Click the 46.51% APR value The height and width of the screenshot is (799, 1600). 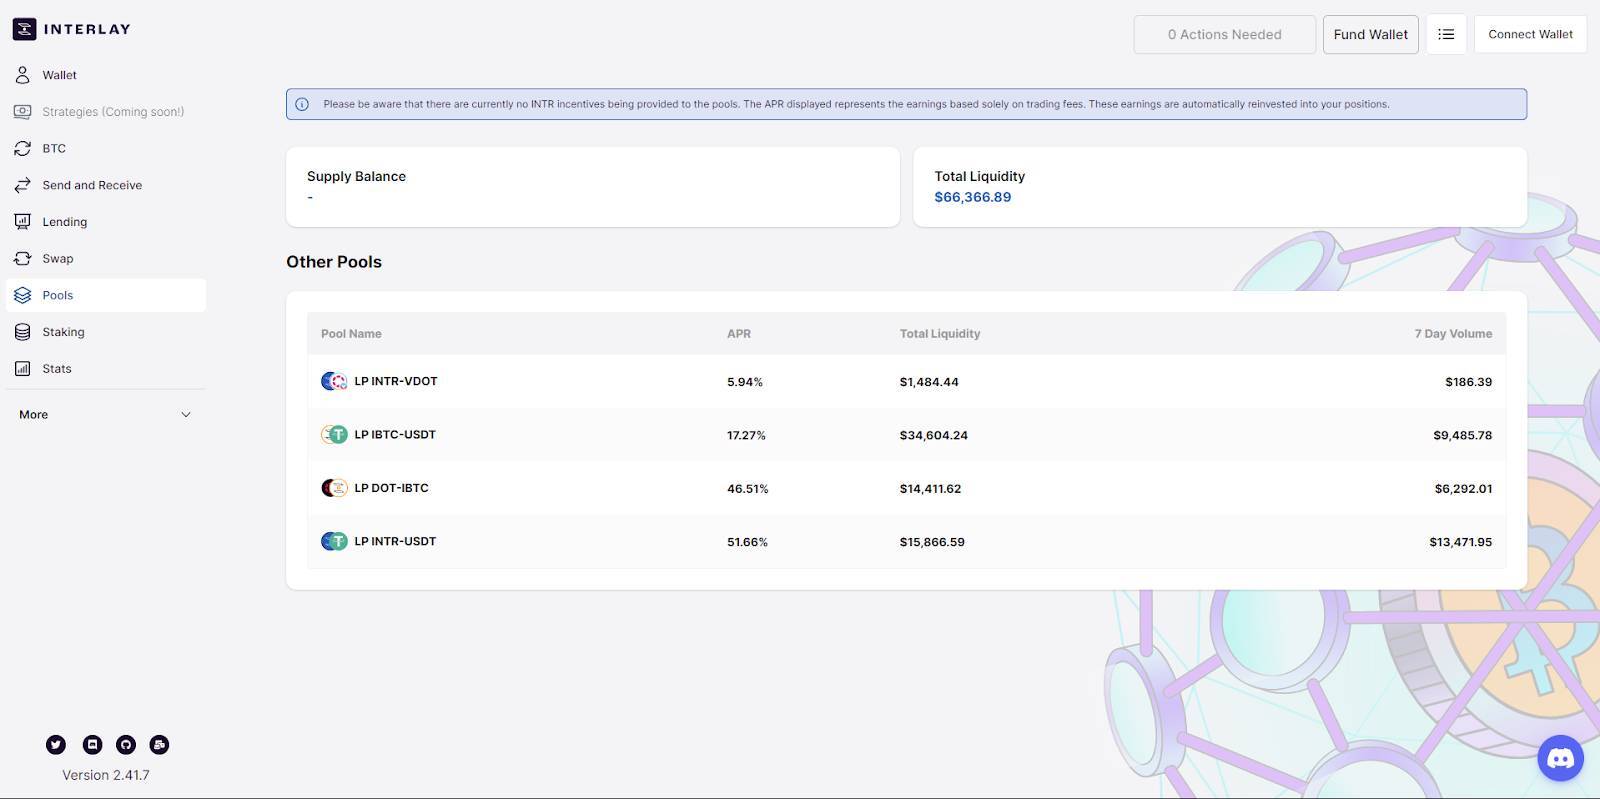pos(748,489)
